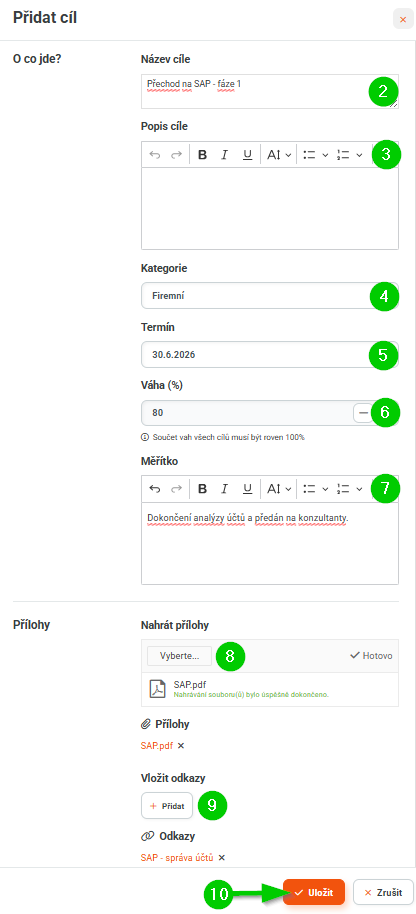This screenshot has height=914, width=416.
Task: Click Zrušit to cancel
Action: pos(383,892)
